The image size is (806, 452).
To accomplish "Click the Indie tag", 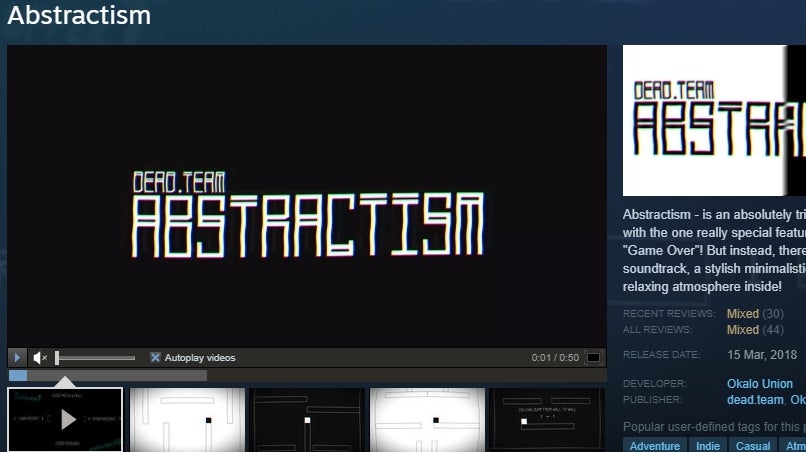I will [708, 446].
